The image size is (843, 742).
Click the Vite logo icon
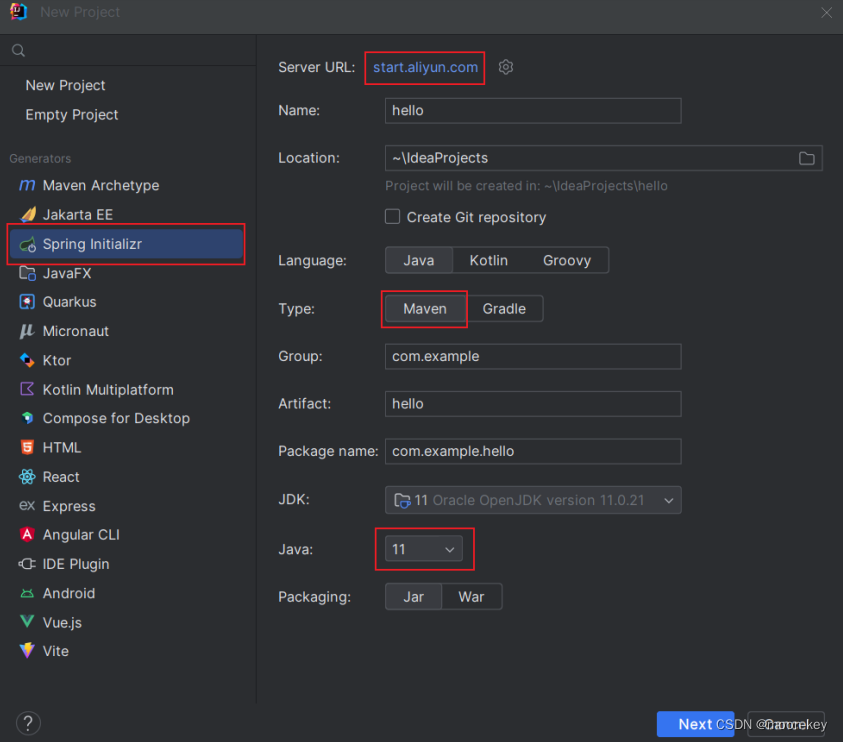[x=27, y=651]
